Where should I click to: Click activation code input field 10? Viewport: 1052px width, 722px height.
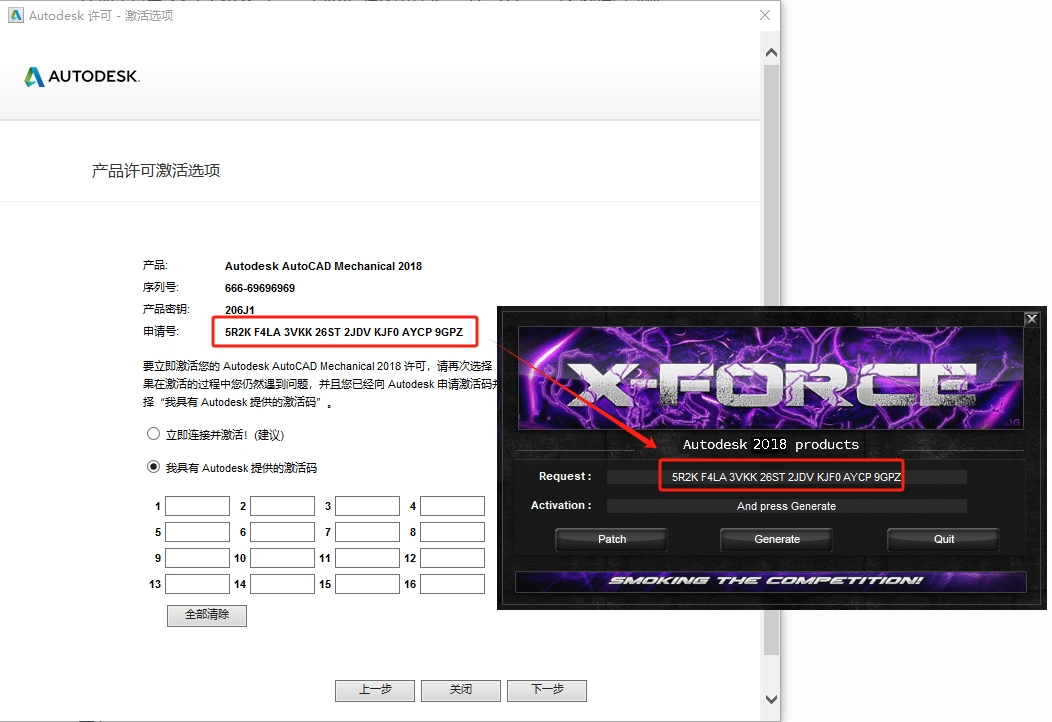(x=282, y=558)
